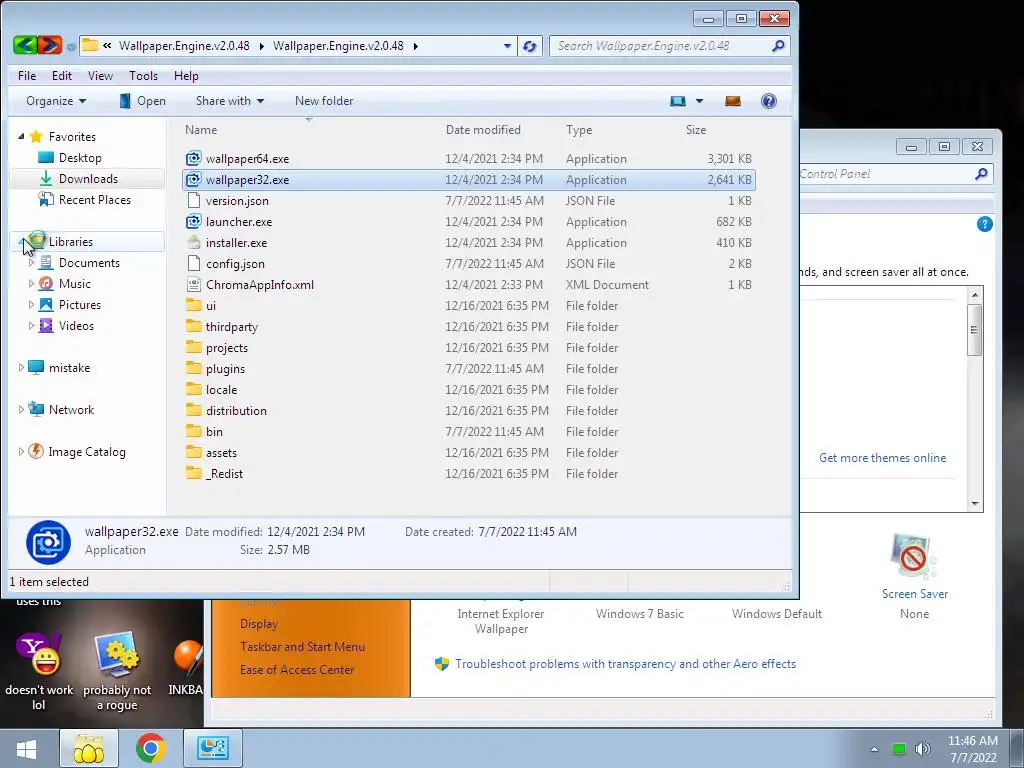The width and height of the screenshot is (1024, 768).
Task: Click the Open toolbar button
Action: (x=142, y=101)
